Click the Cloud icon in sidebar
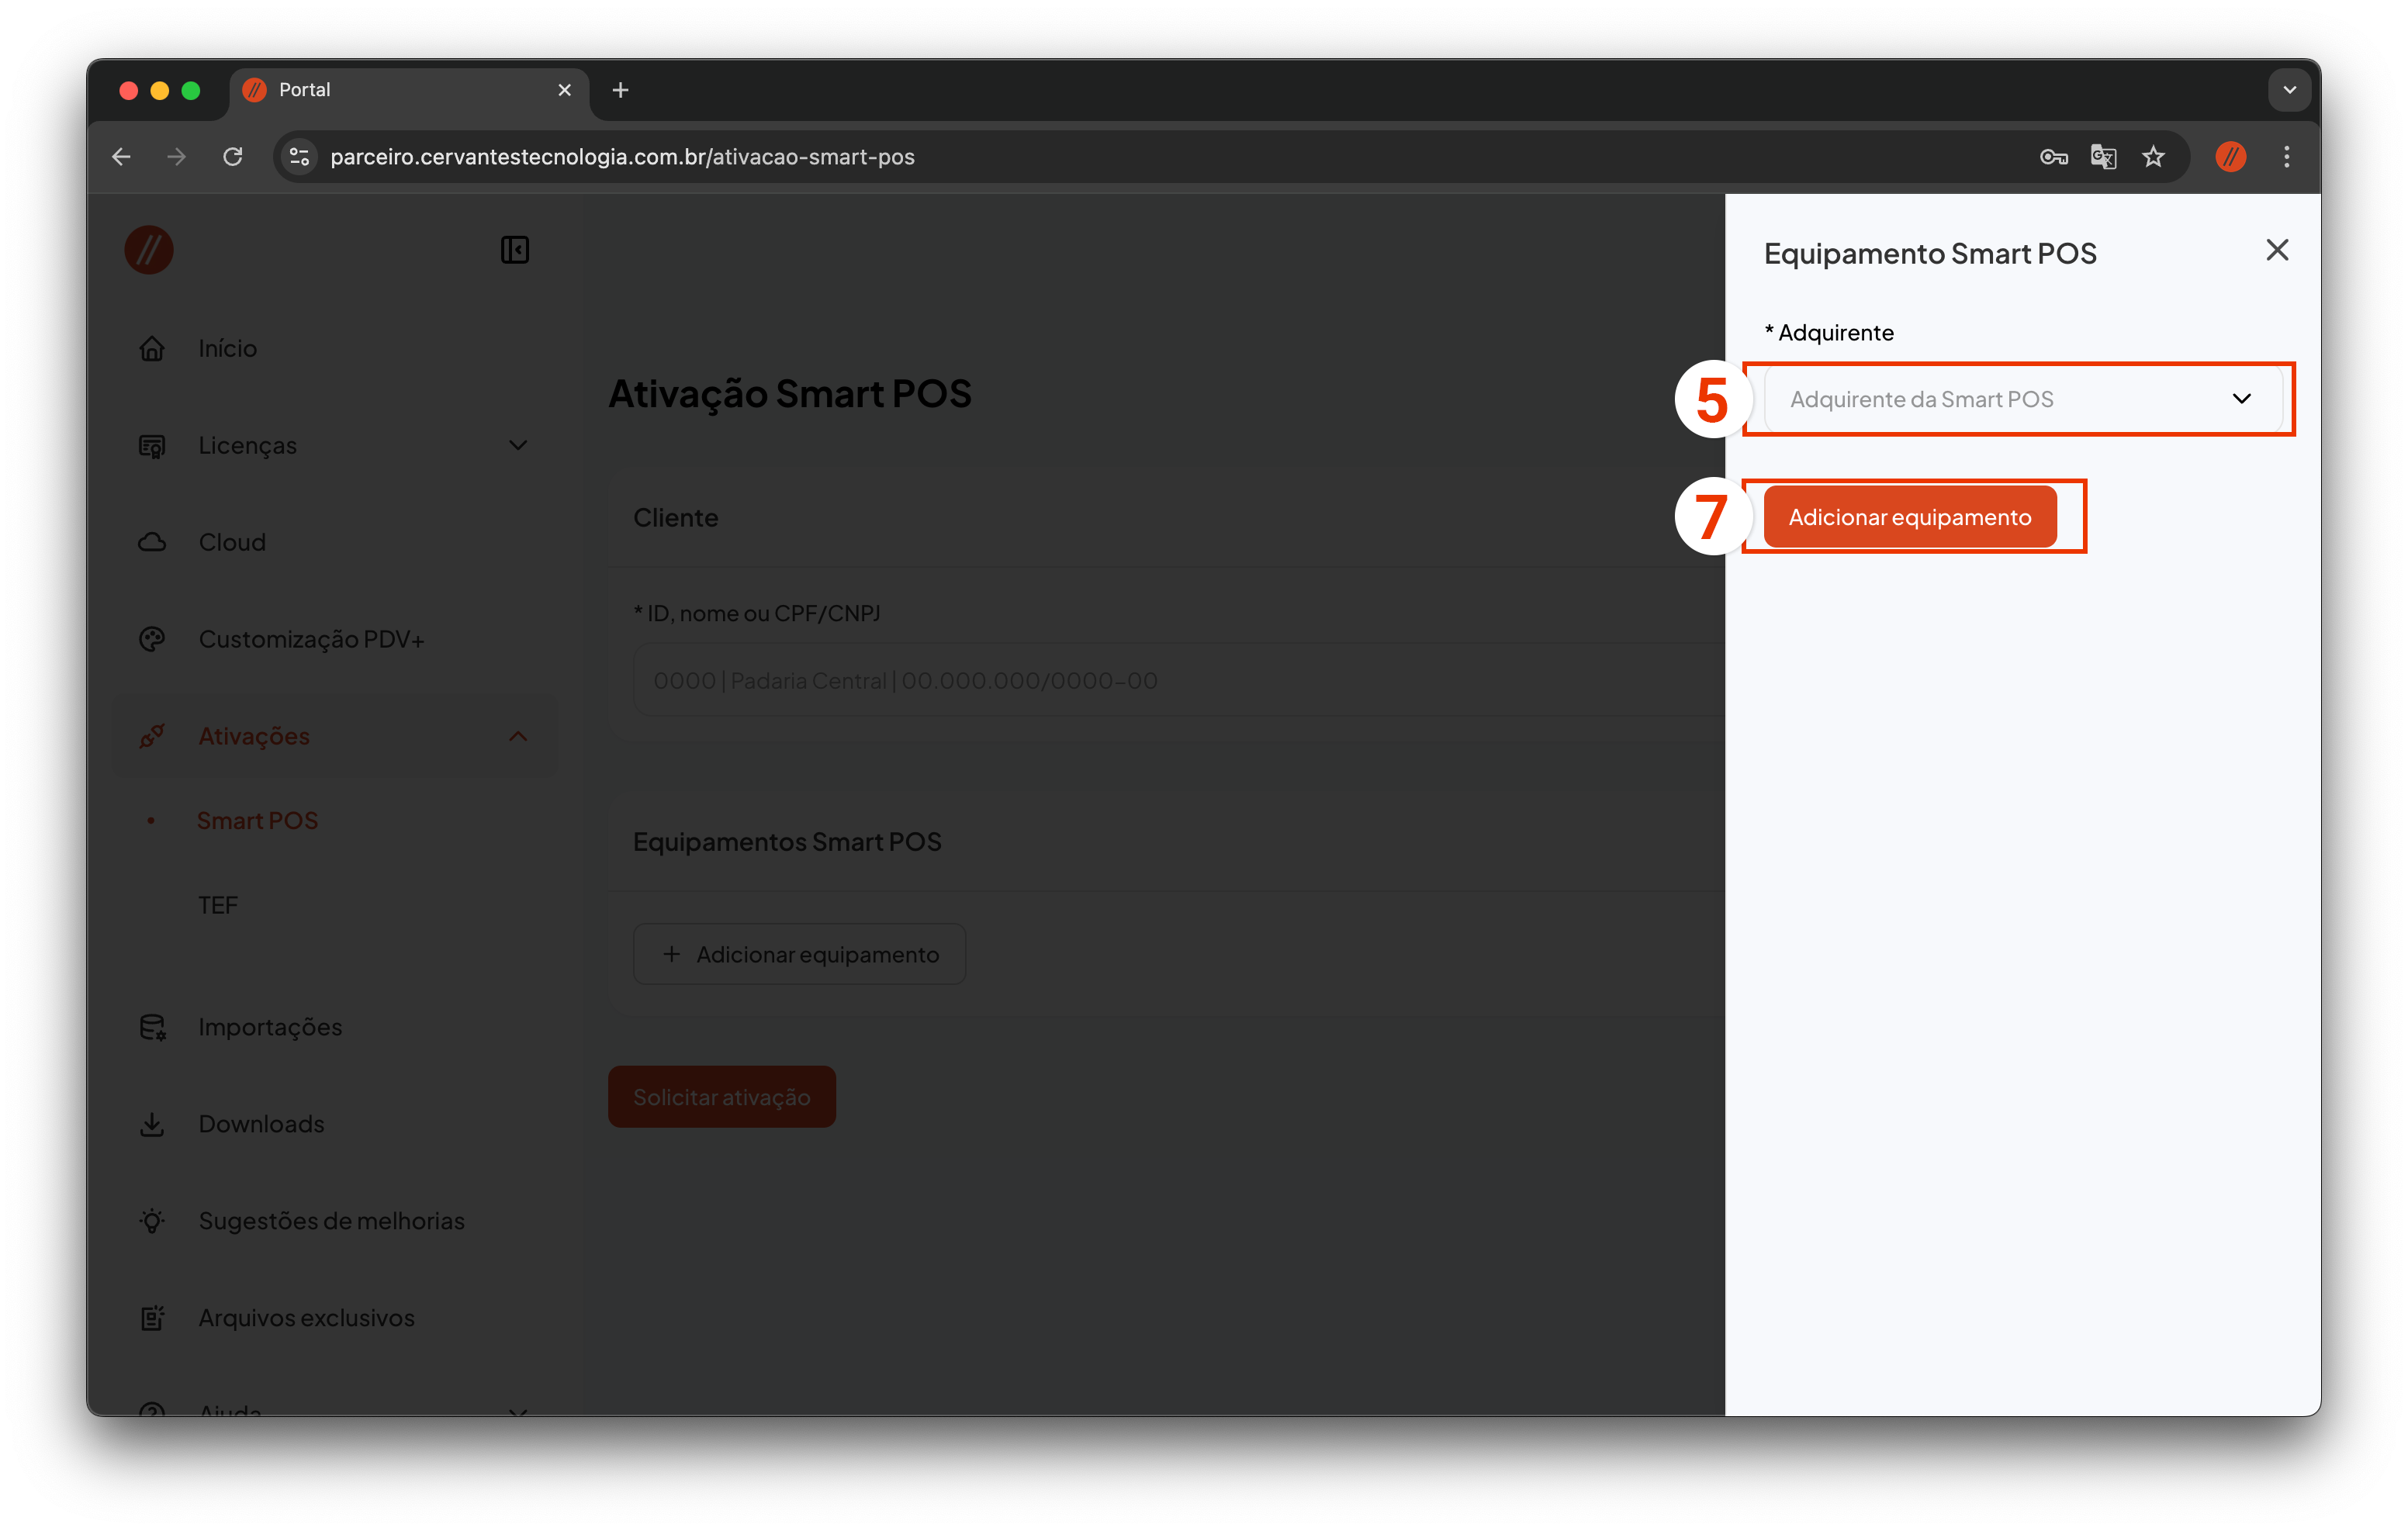 point(152,542)
